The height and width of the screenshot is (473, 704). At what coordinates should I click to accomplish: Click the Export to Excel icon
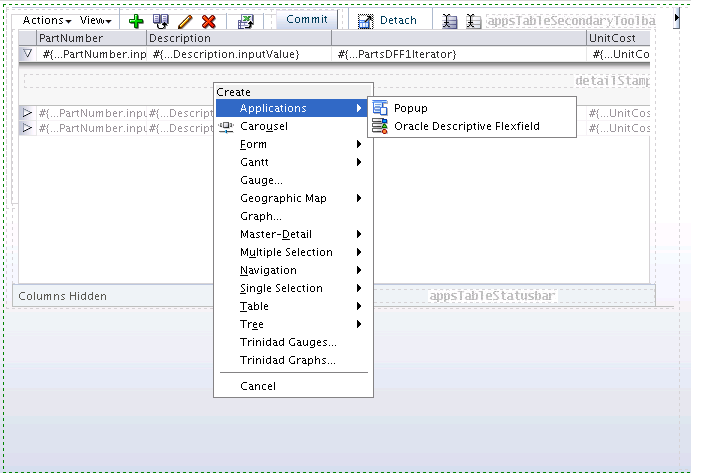click(246, 22)
